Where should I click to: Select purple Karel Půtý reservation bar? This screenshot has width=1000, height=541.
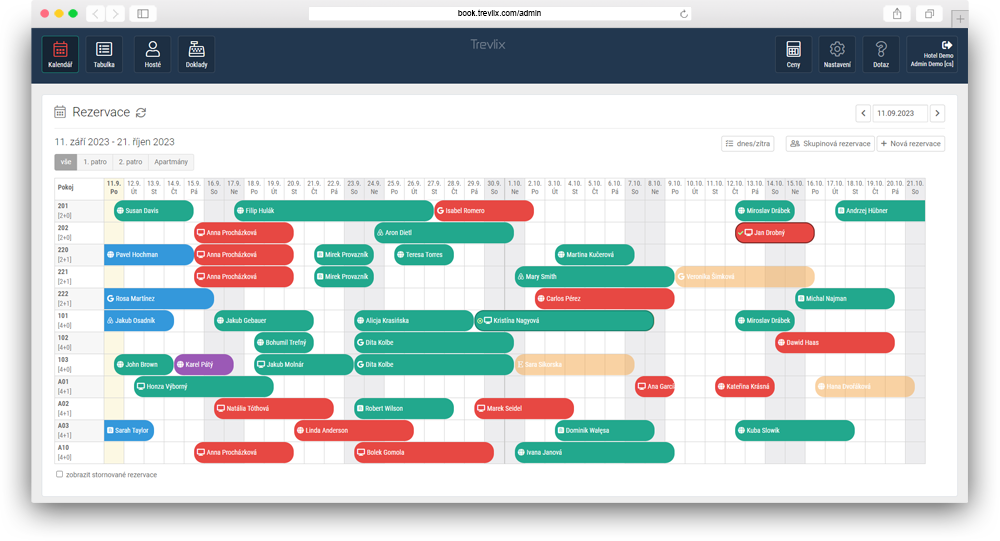point(204,365)
